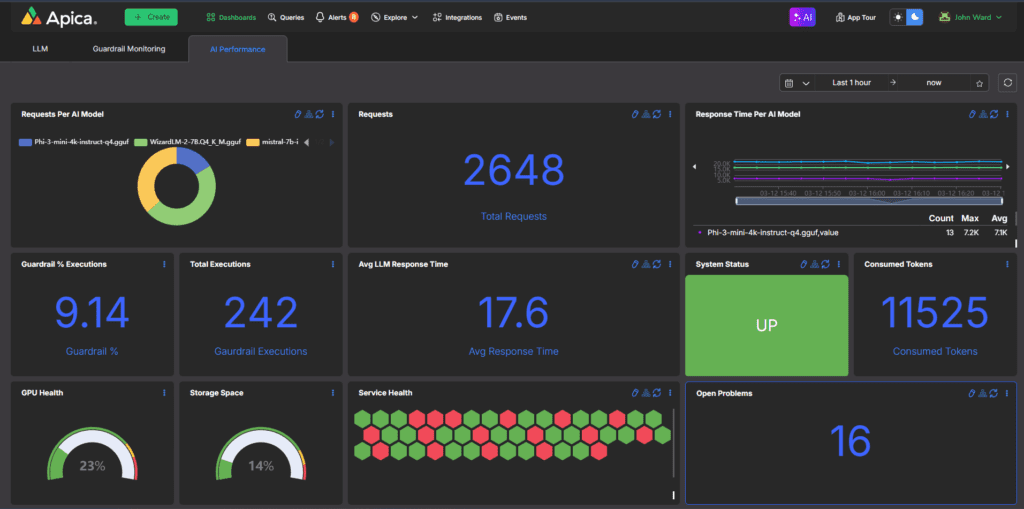Open the calendar time range dropdown

pos(796,83)
